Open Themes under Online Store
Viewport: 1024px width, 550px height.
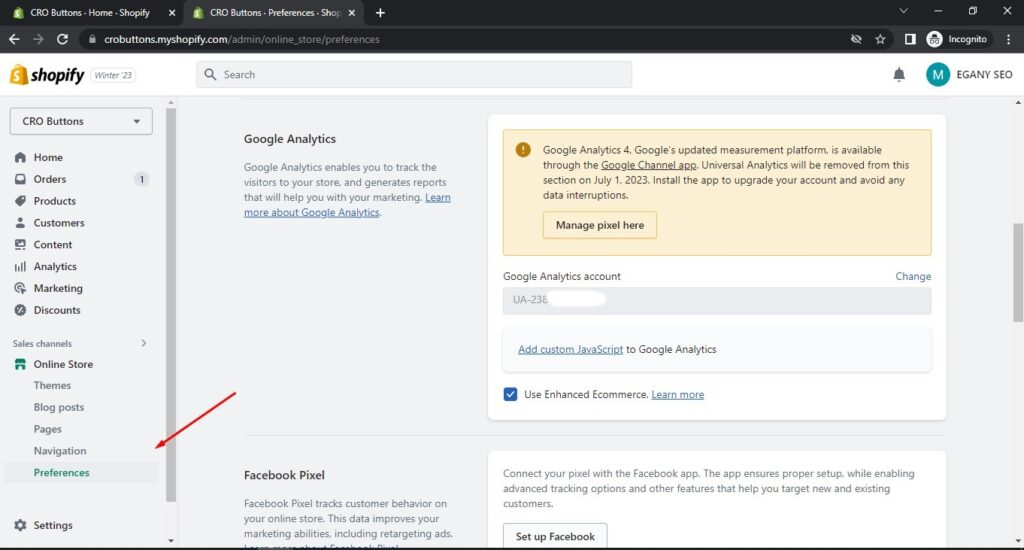pos(52,385)
